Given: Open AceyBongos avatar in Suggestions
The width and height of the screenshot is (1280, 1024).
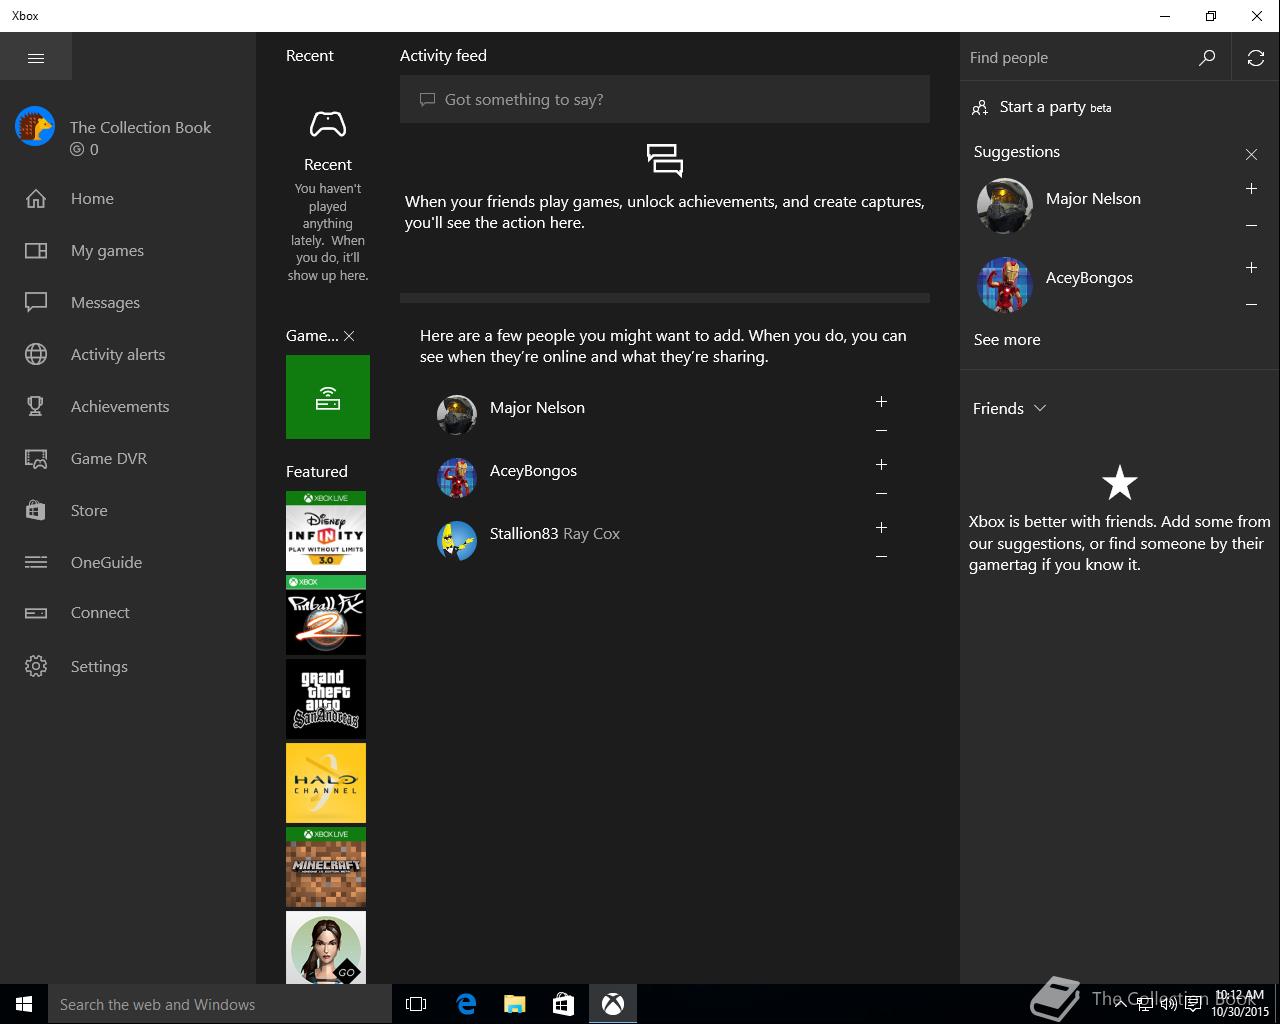Looking at the screenshot, I should [1004, 285].
